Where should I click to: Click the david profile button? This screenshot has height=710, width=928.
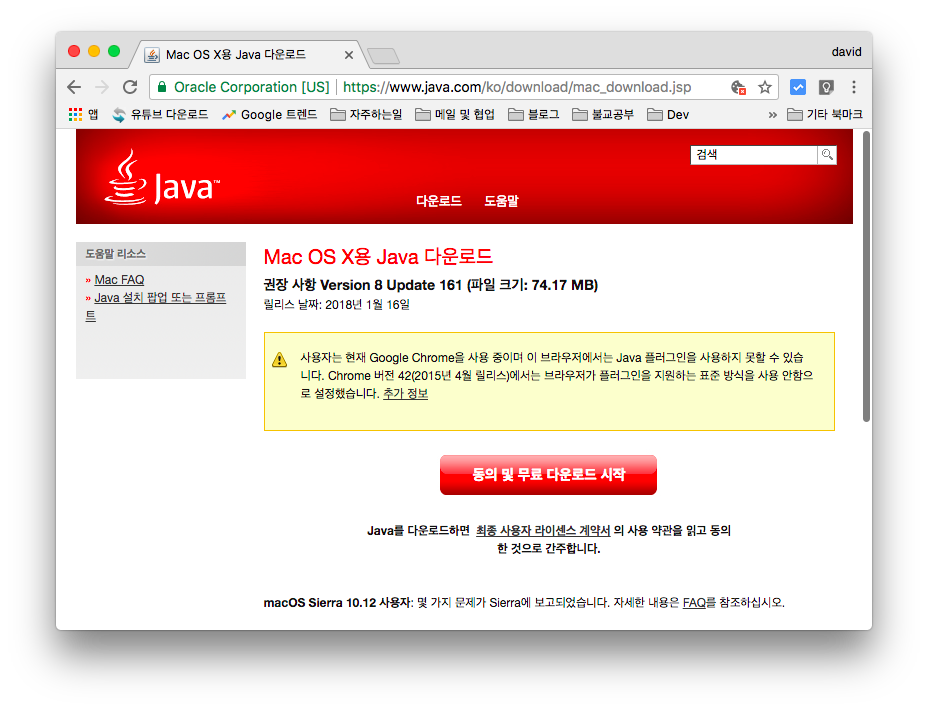pos(846,52)
